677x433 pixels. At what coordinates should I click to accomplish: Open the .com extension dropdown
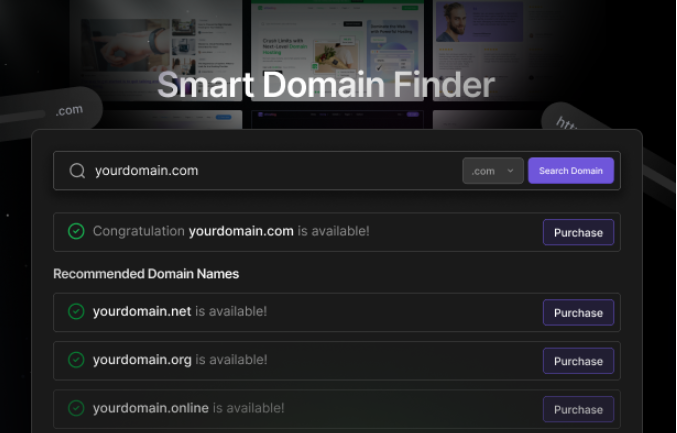[492, 171]
